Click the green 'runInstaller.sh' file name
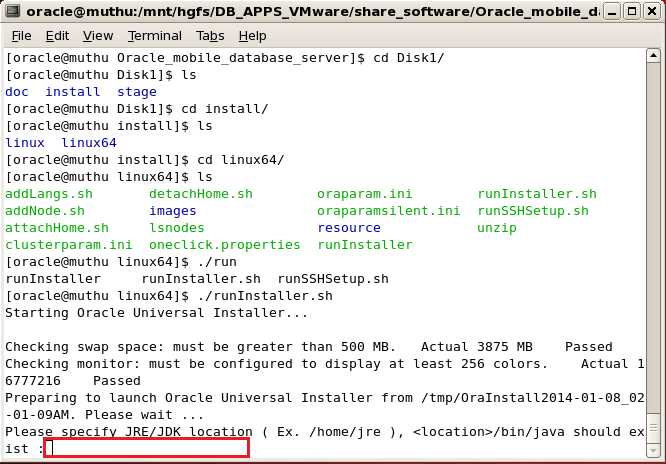 (x=537, y=194)
